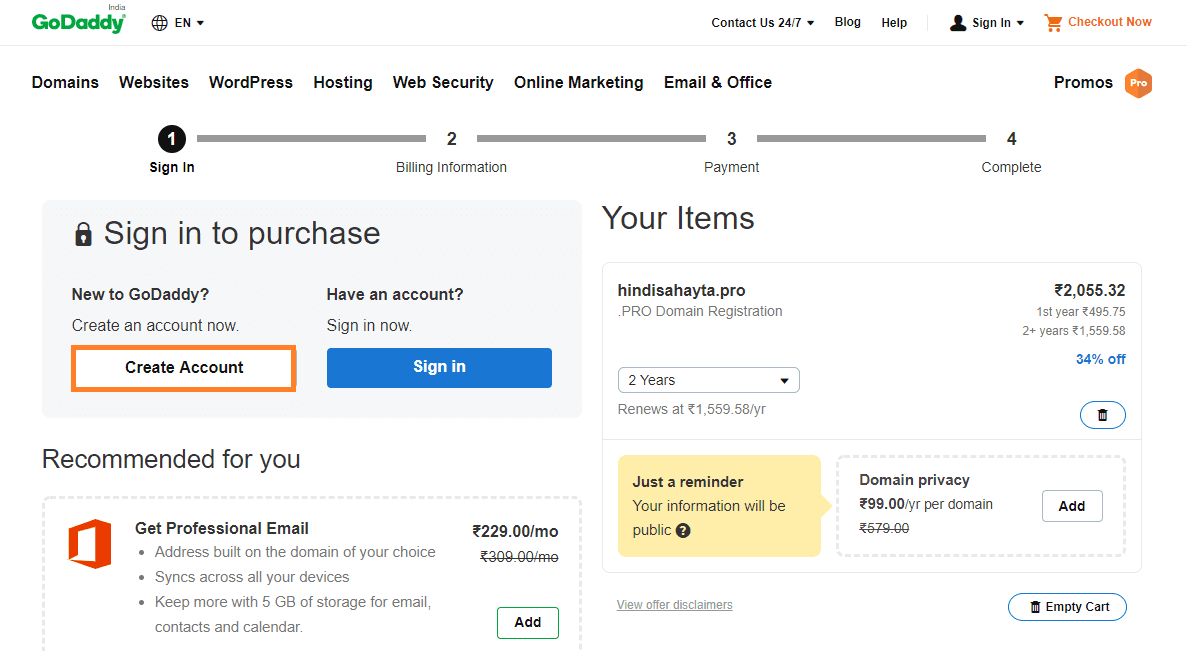Click the ₹2,055.32 total price
The height and width of the screenshot is (651, 1187).
point(1090,291)
